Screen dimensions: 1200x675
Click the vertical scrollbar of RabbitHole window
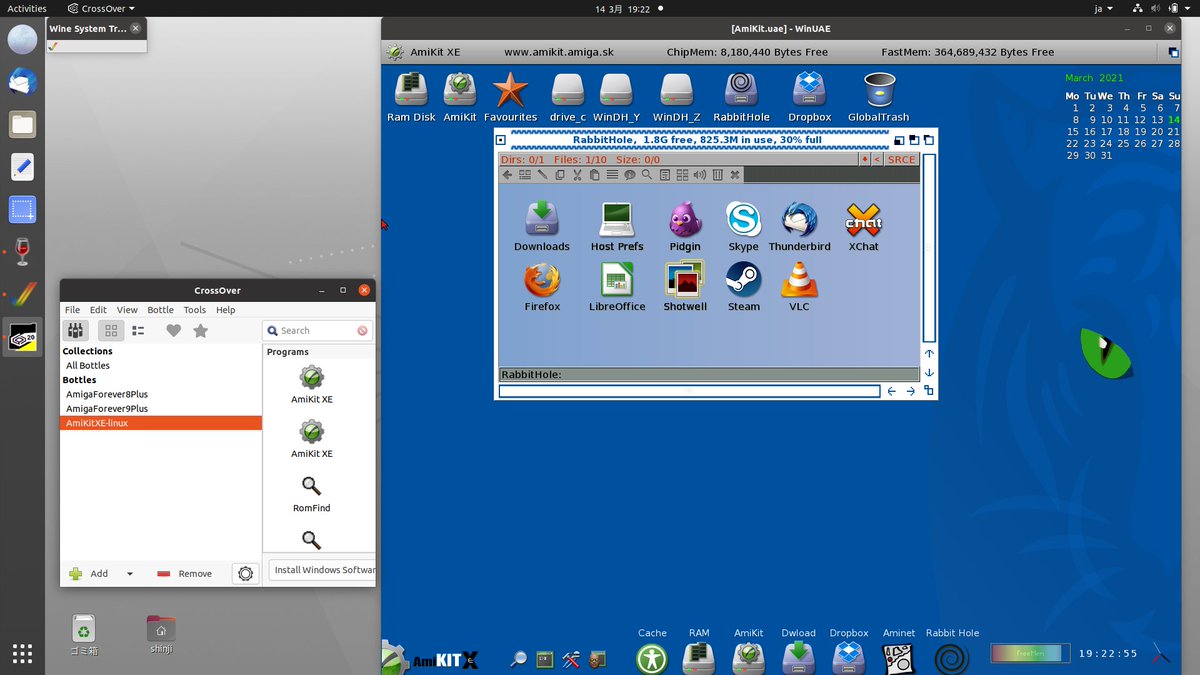tap(929, 248)
